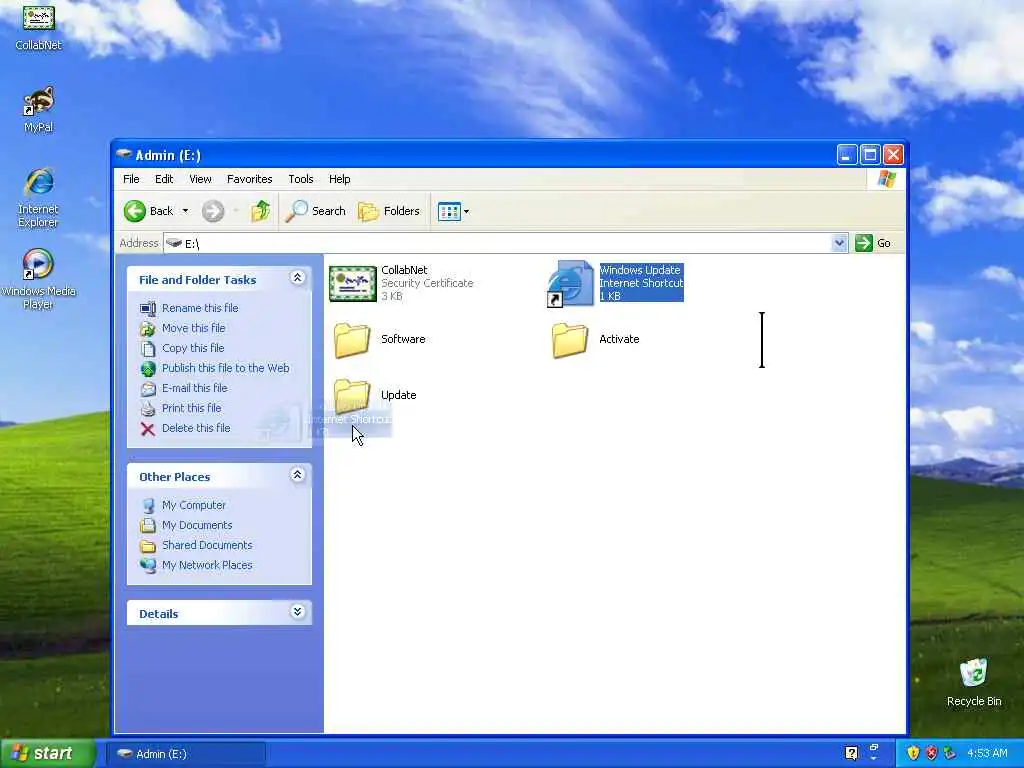Click Move this file
The width and height of the screenshot is (1024, 768).
click(x=193, y=328)
